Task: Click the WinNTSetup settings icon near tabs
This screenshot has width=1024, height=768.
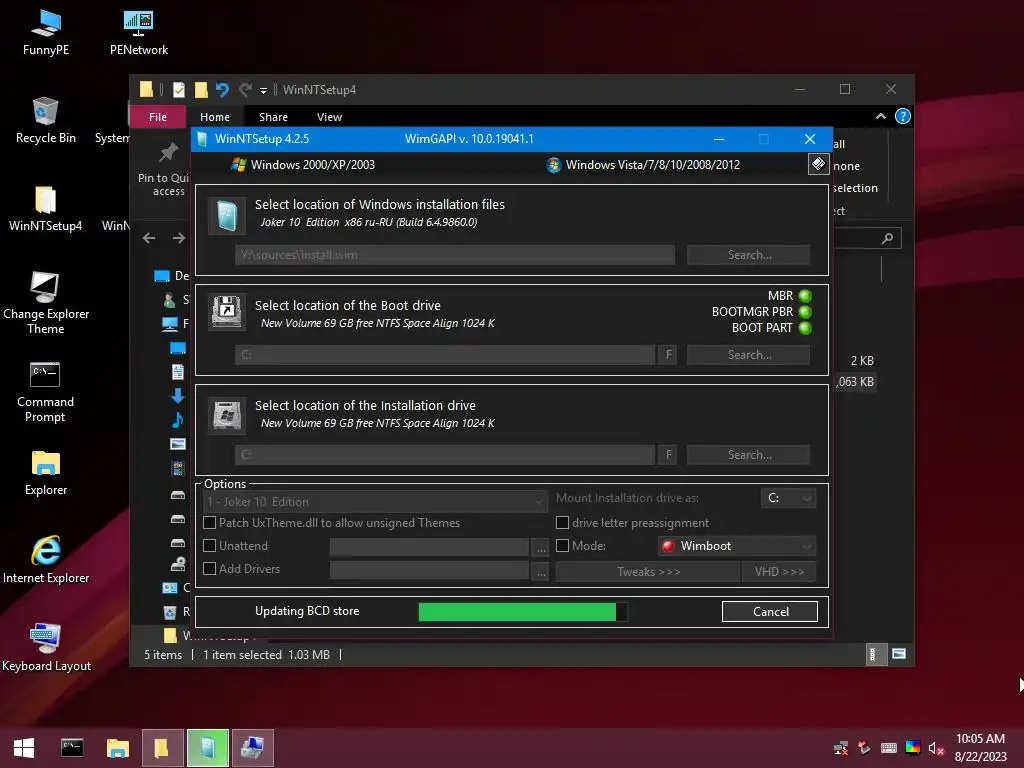Action: (818, 164)
